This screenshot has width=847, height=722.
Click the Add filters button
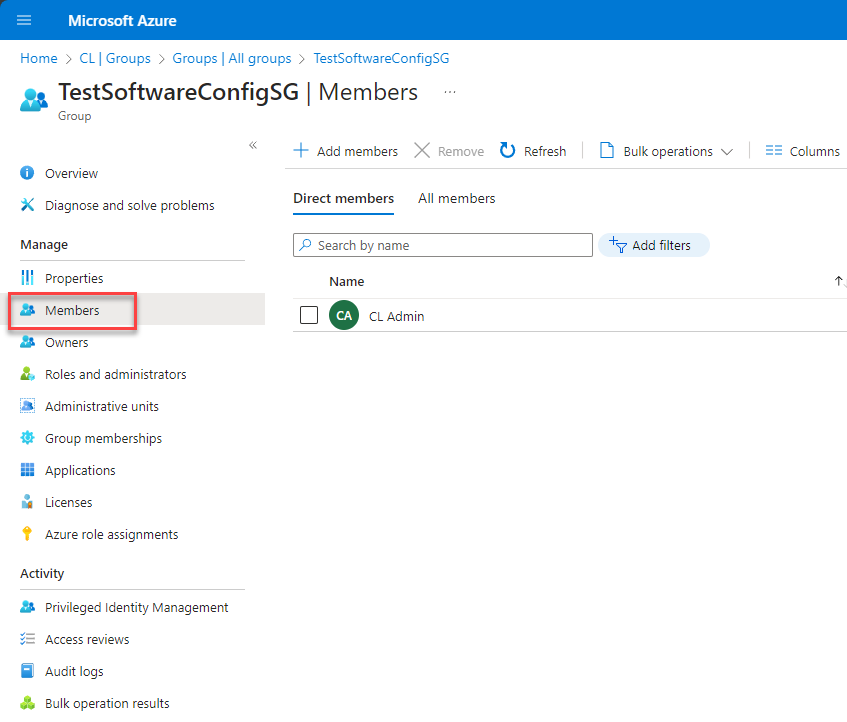click(653, 245)
